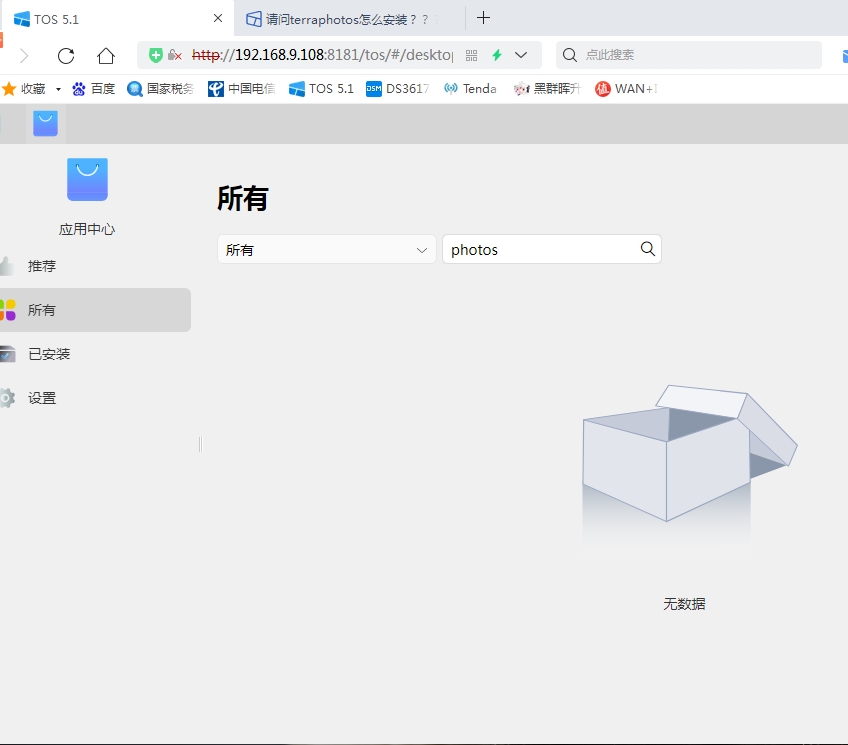Viewport: 848px width, 745px height.
Task: Click the browser reload icon
Action: 65,56
